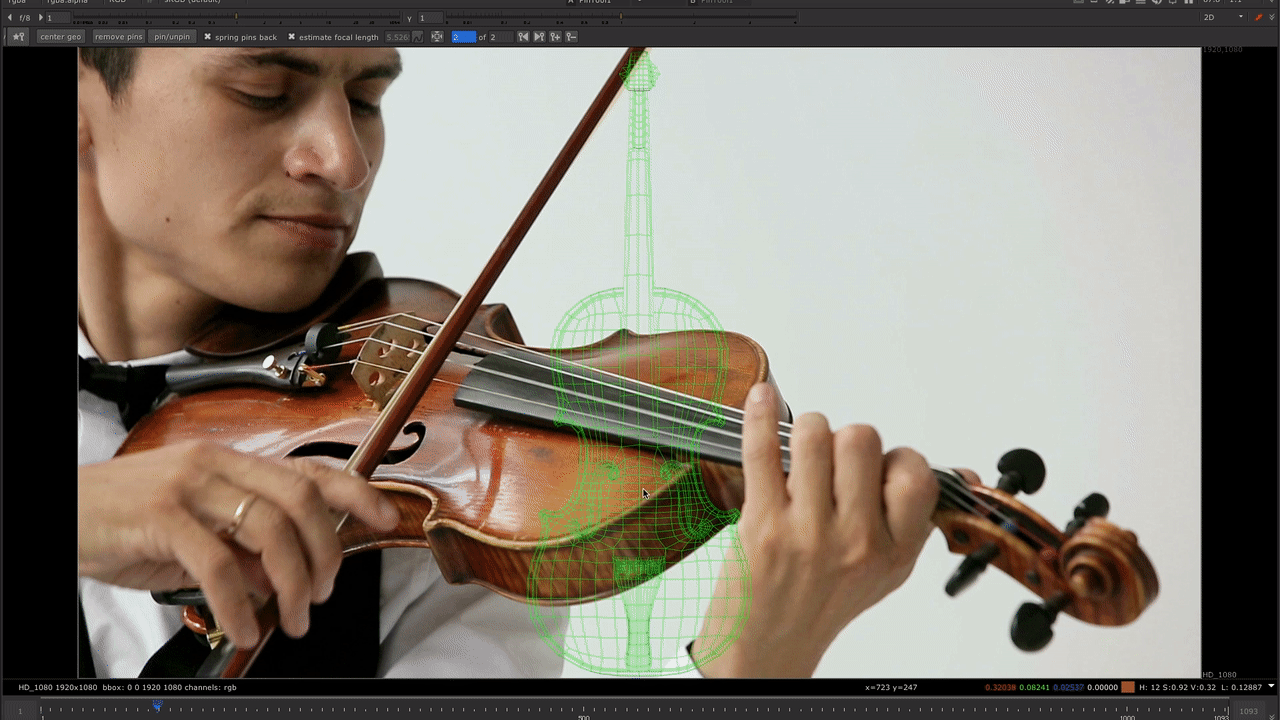
Task: Click the timeline end frame field 1093
Action: [x=1249, y=711]
